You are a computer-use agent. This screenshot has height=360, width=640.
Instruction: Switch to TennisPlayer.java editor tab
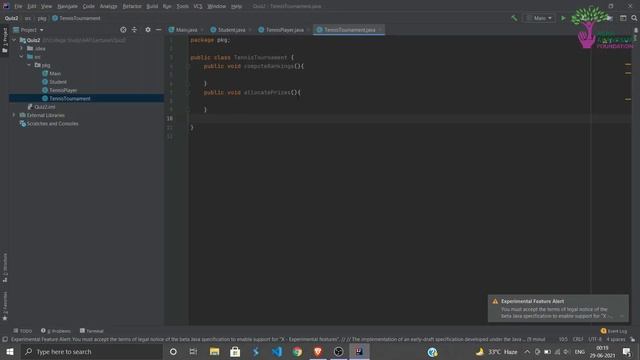[x=284, y=30]
